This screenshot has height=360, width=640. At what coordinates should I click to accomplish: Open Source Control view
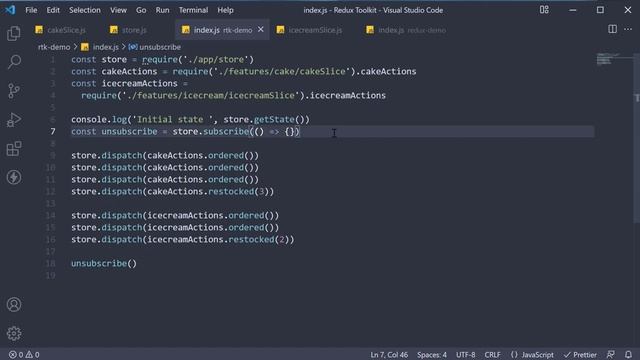tap(14, 91)
